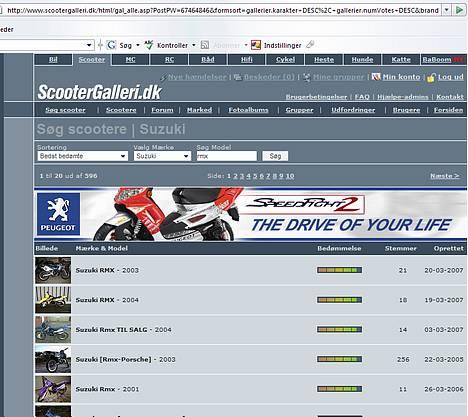468x417 pixels.
Task: Open the BaBoom tab
Action: [x=443, y=60]
